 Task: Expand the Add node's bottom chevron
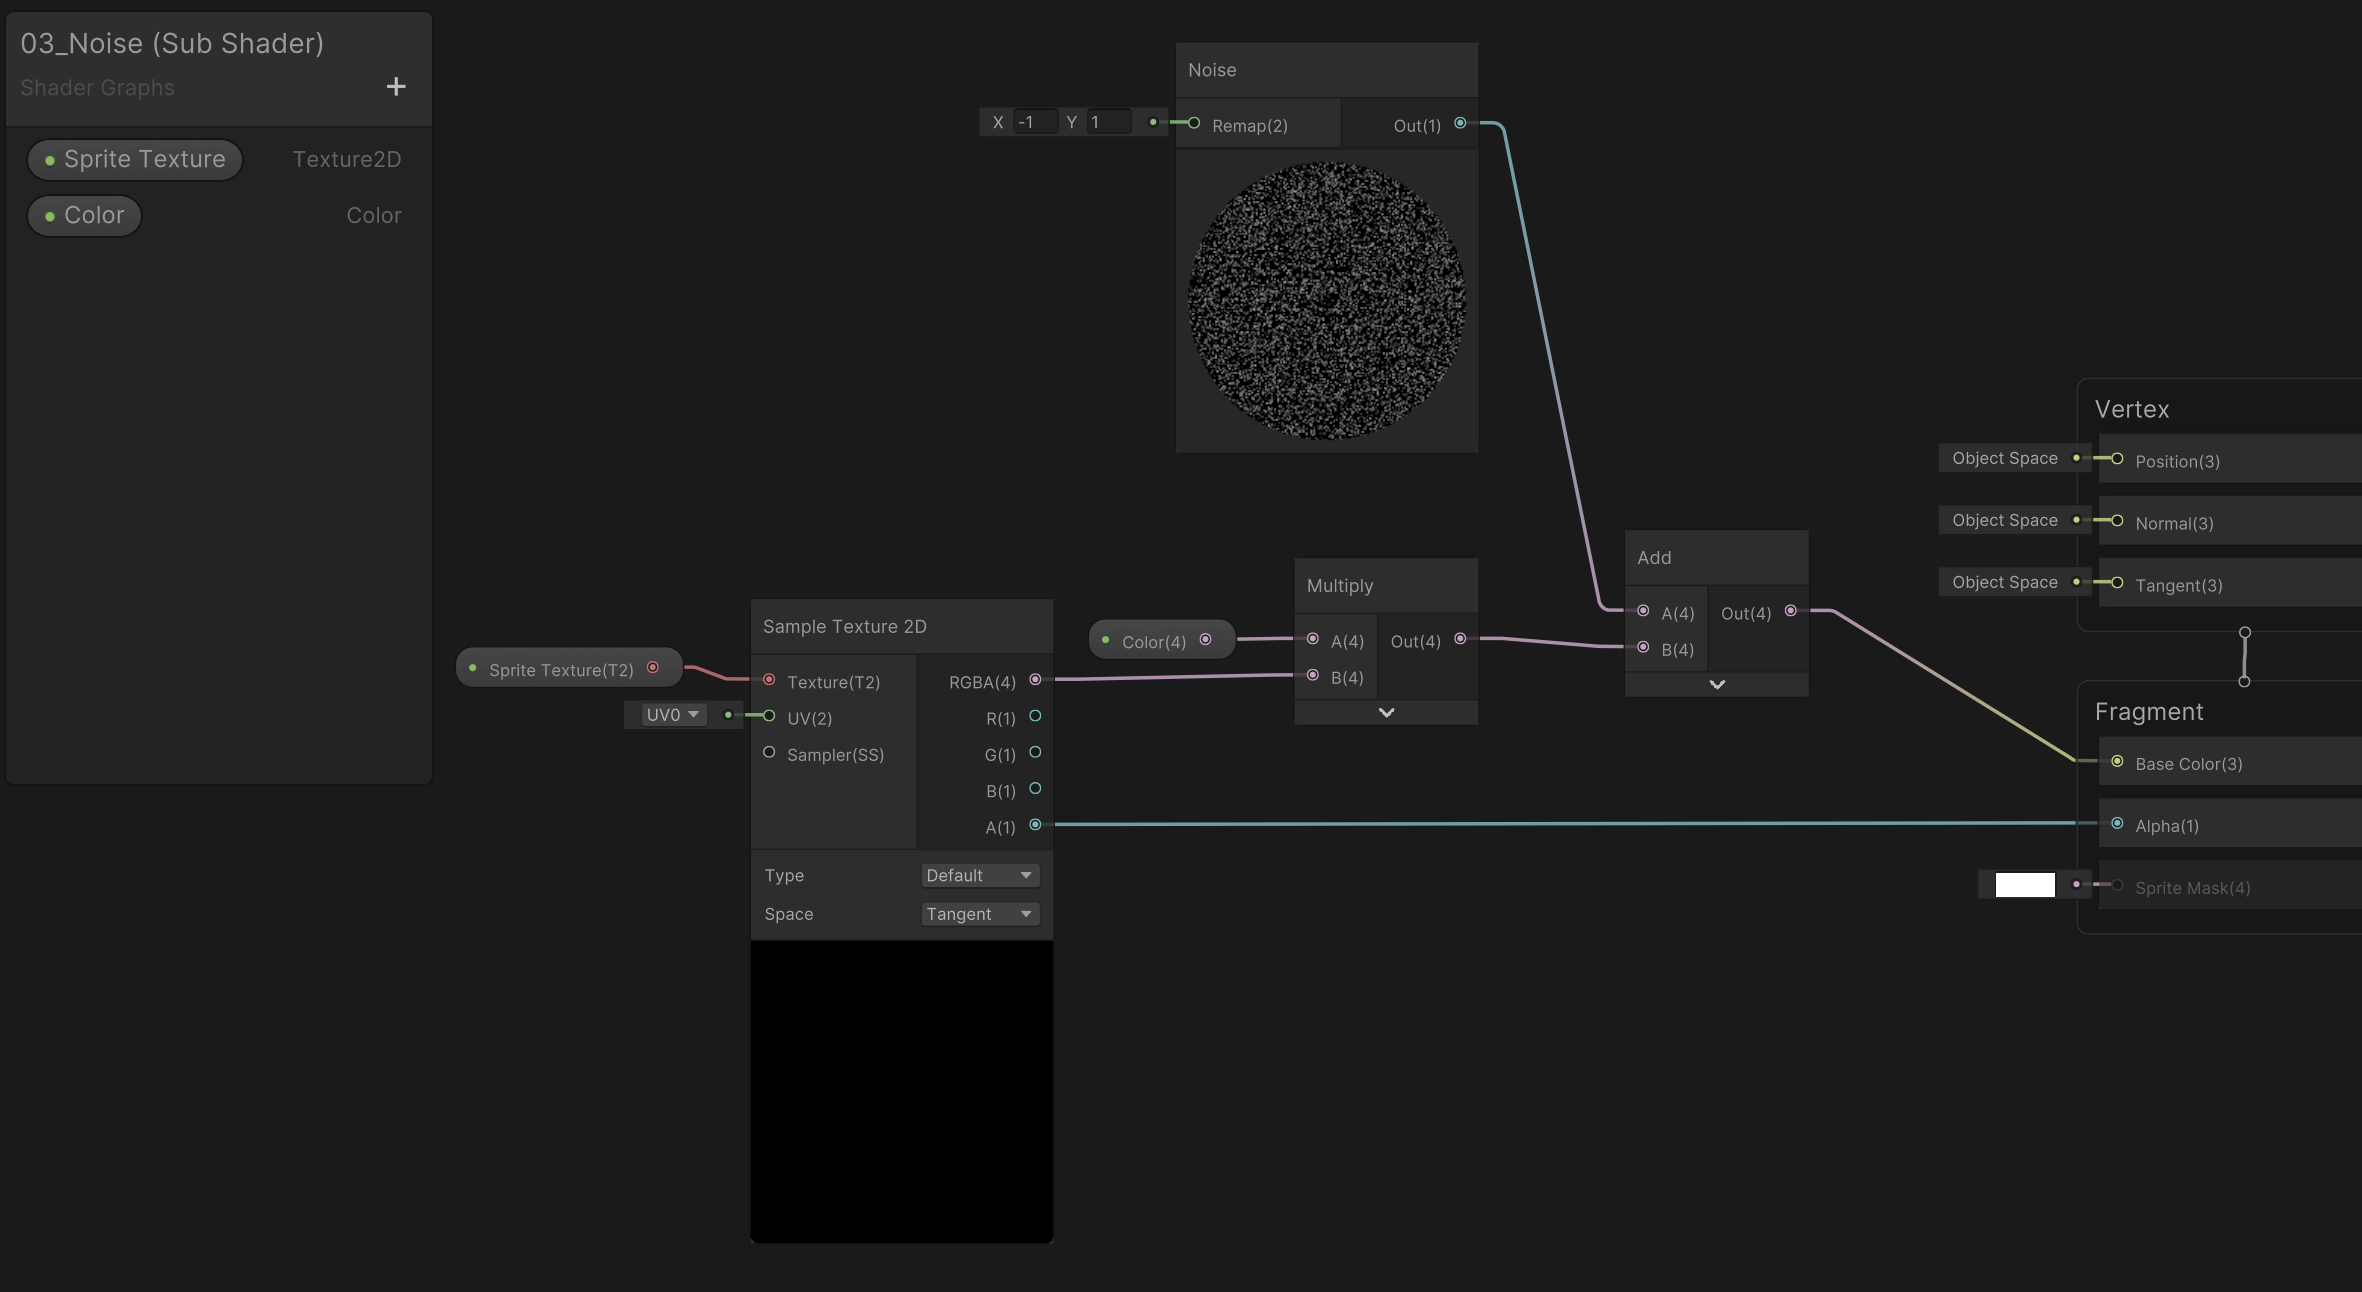point(1717,685)
